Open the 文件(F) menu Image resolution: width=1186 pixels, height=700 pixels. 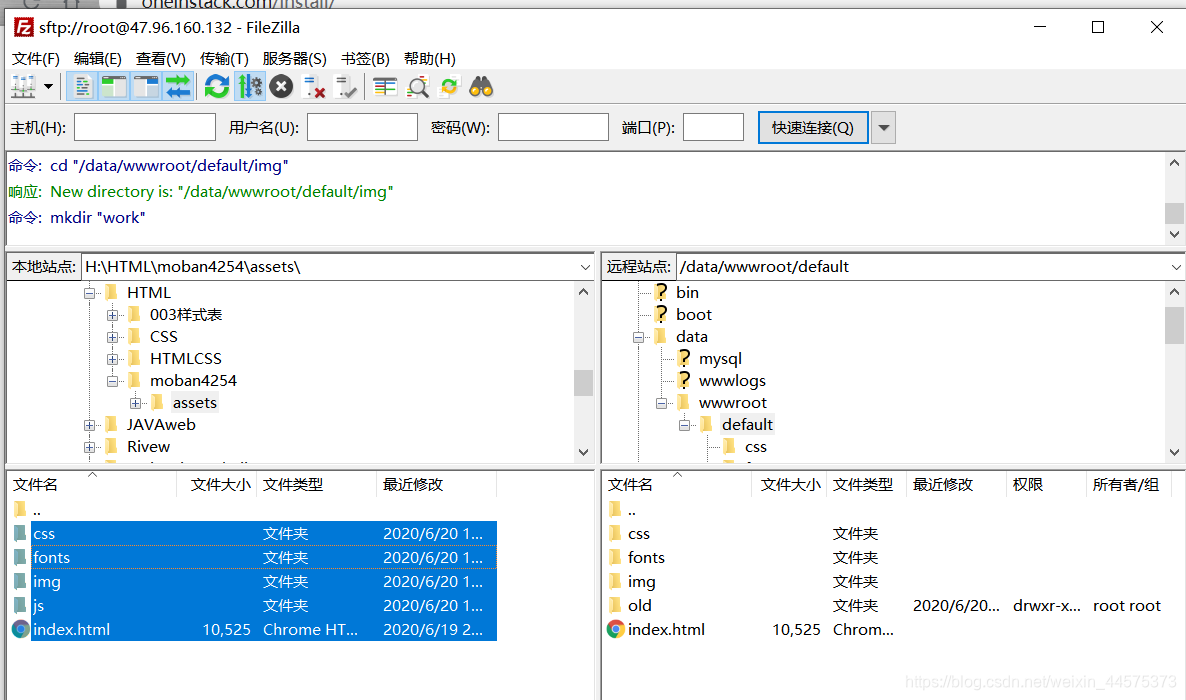[36, 59]
